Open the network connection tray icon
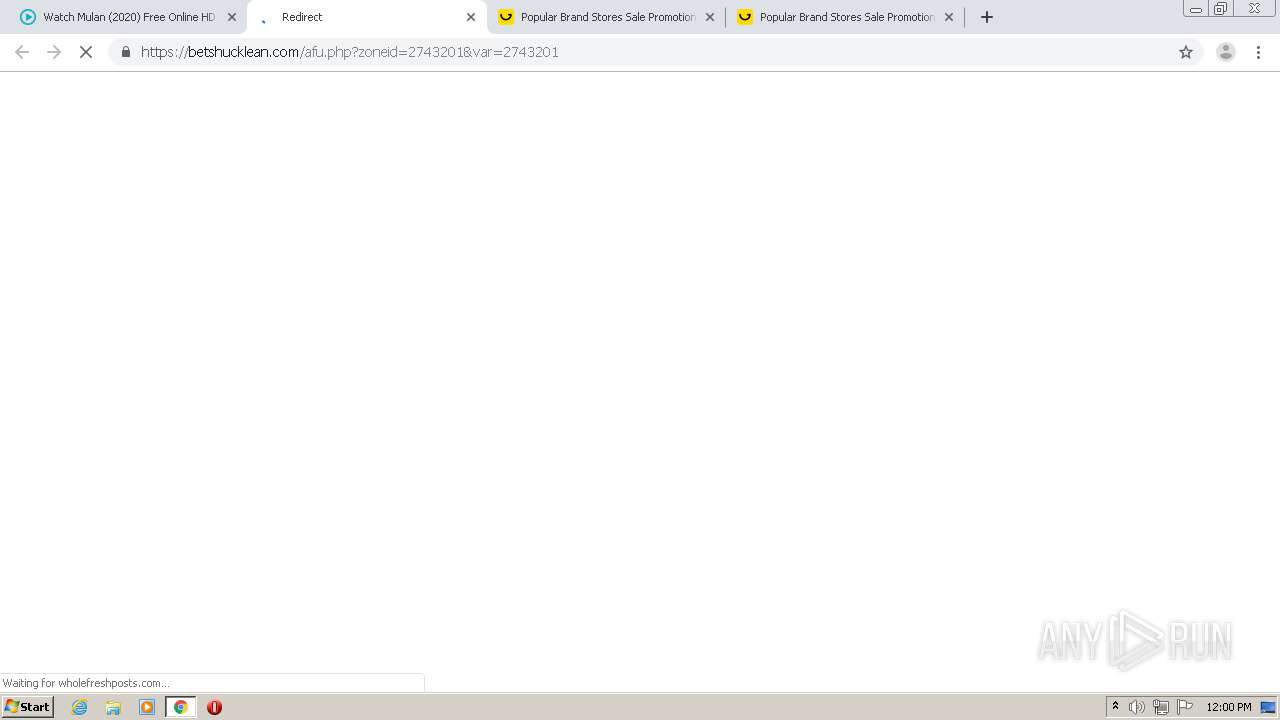The width and height of the screenshot is (1280, 720). [x=1161, y=707]
